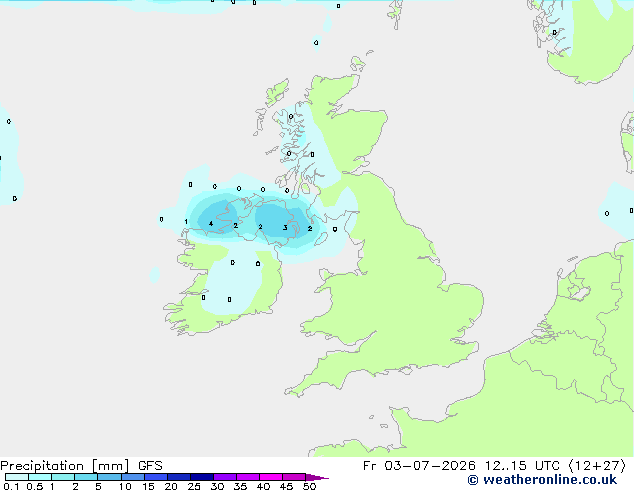This screenshot has width=634, height=490.
Task: Click the '45' legend scale label
Action: [x=286, y=486]
